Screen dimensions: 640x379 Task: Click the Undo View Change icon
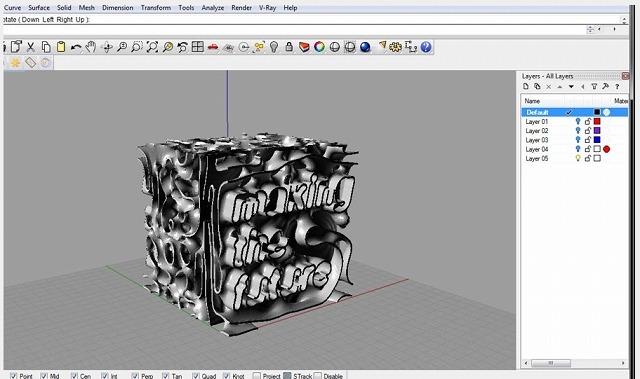point(182,47)
